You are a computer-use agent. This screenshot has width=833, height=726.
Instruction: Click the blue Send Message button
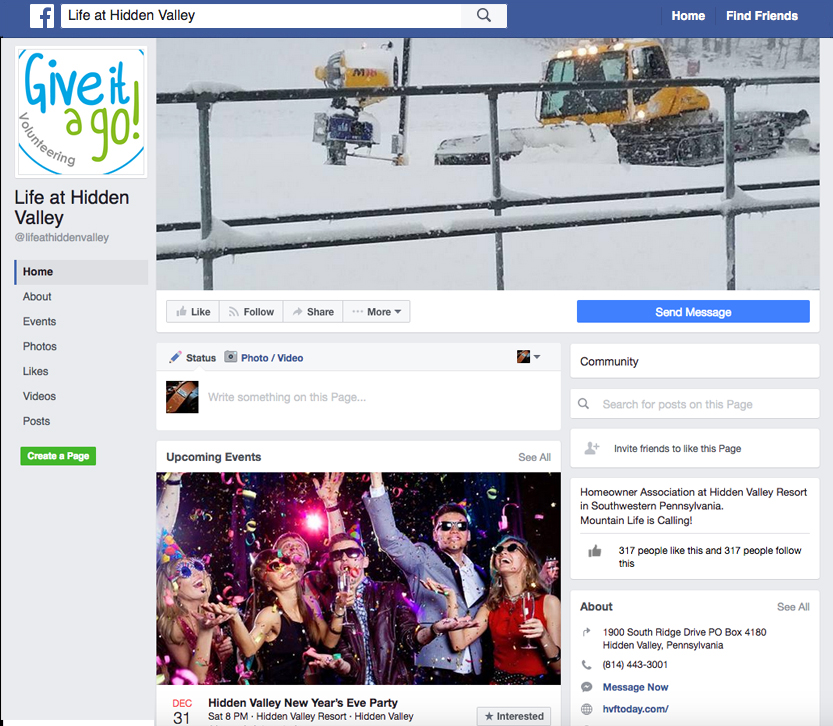pyautogui.click(x=693, y=312)
